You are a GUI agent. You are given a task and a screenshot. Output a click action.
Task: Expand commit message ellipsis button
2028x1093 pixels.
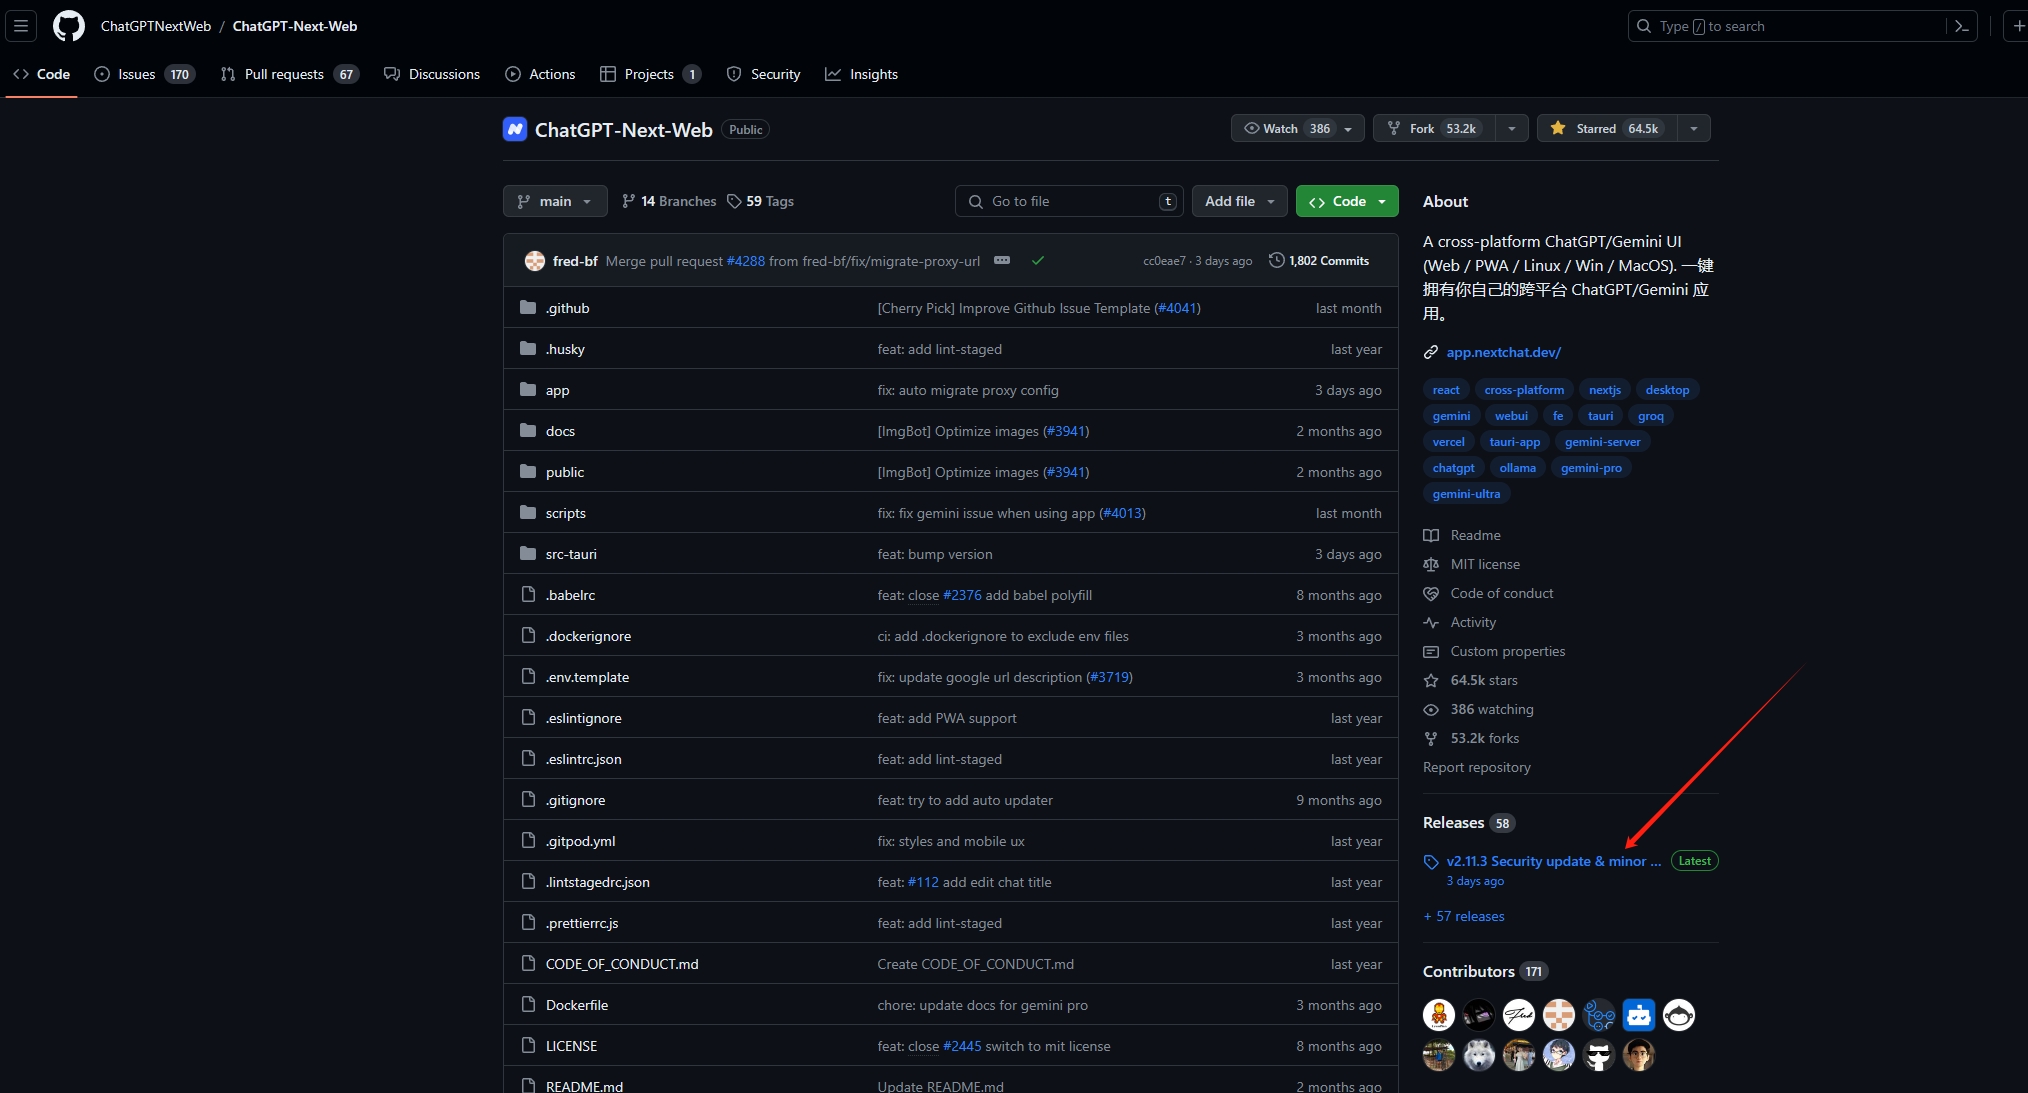point(1002,261)
